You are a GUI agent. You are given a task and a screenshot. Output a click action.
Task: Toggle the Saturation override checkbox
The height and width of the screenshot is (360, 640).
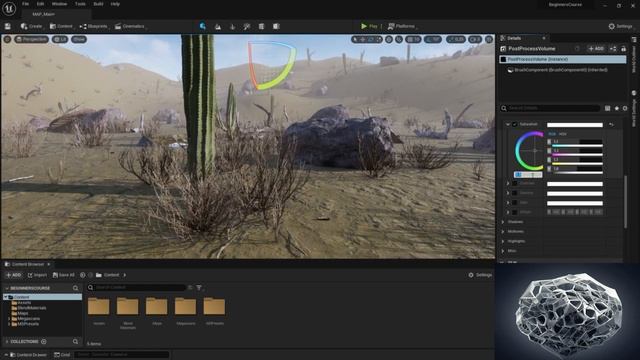pyautogui.click(x=515, y=124)
